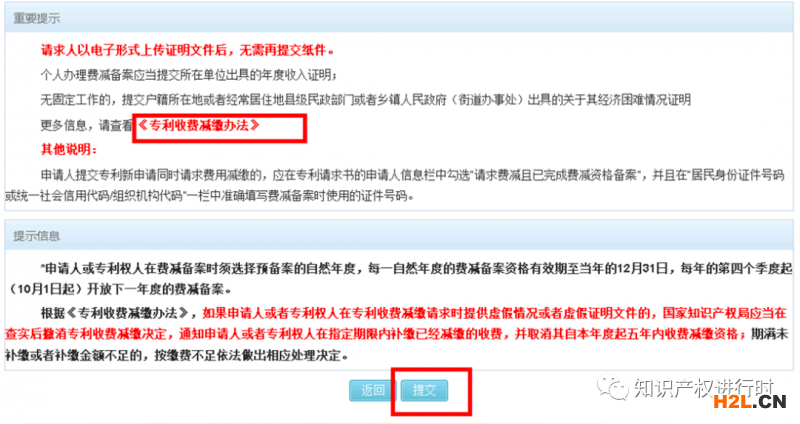Click the paragraph starting 申请人或专利权人在费减备案时
This screenshot has height=424, width=800.
point(399,279)
